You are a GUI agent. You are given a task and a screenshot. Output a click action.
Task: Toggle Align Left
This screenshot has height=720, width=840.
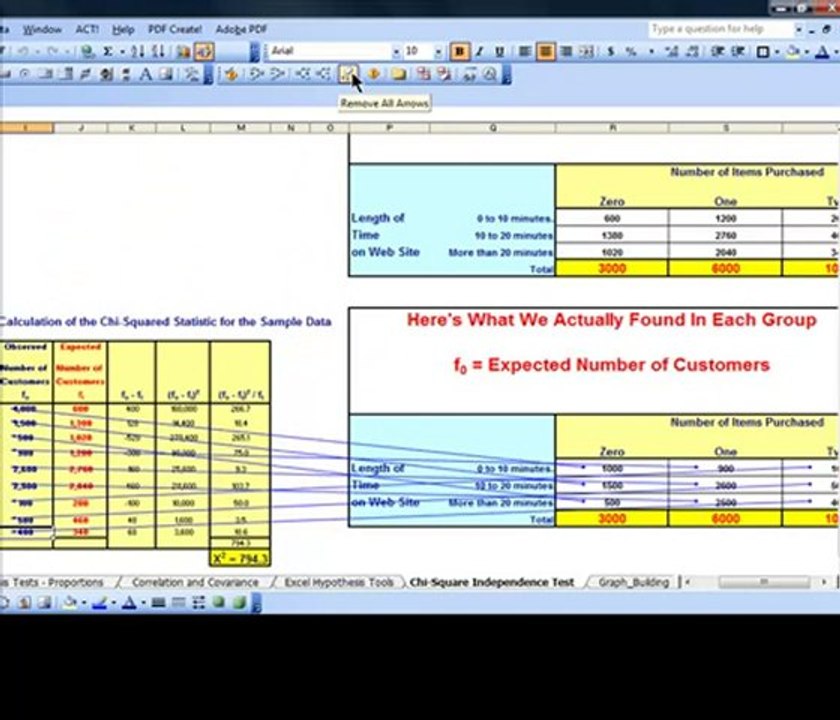tap(525, 51)
